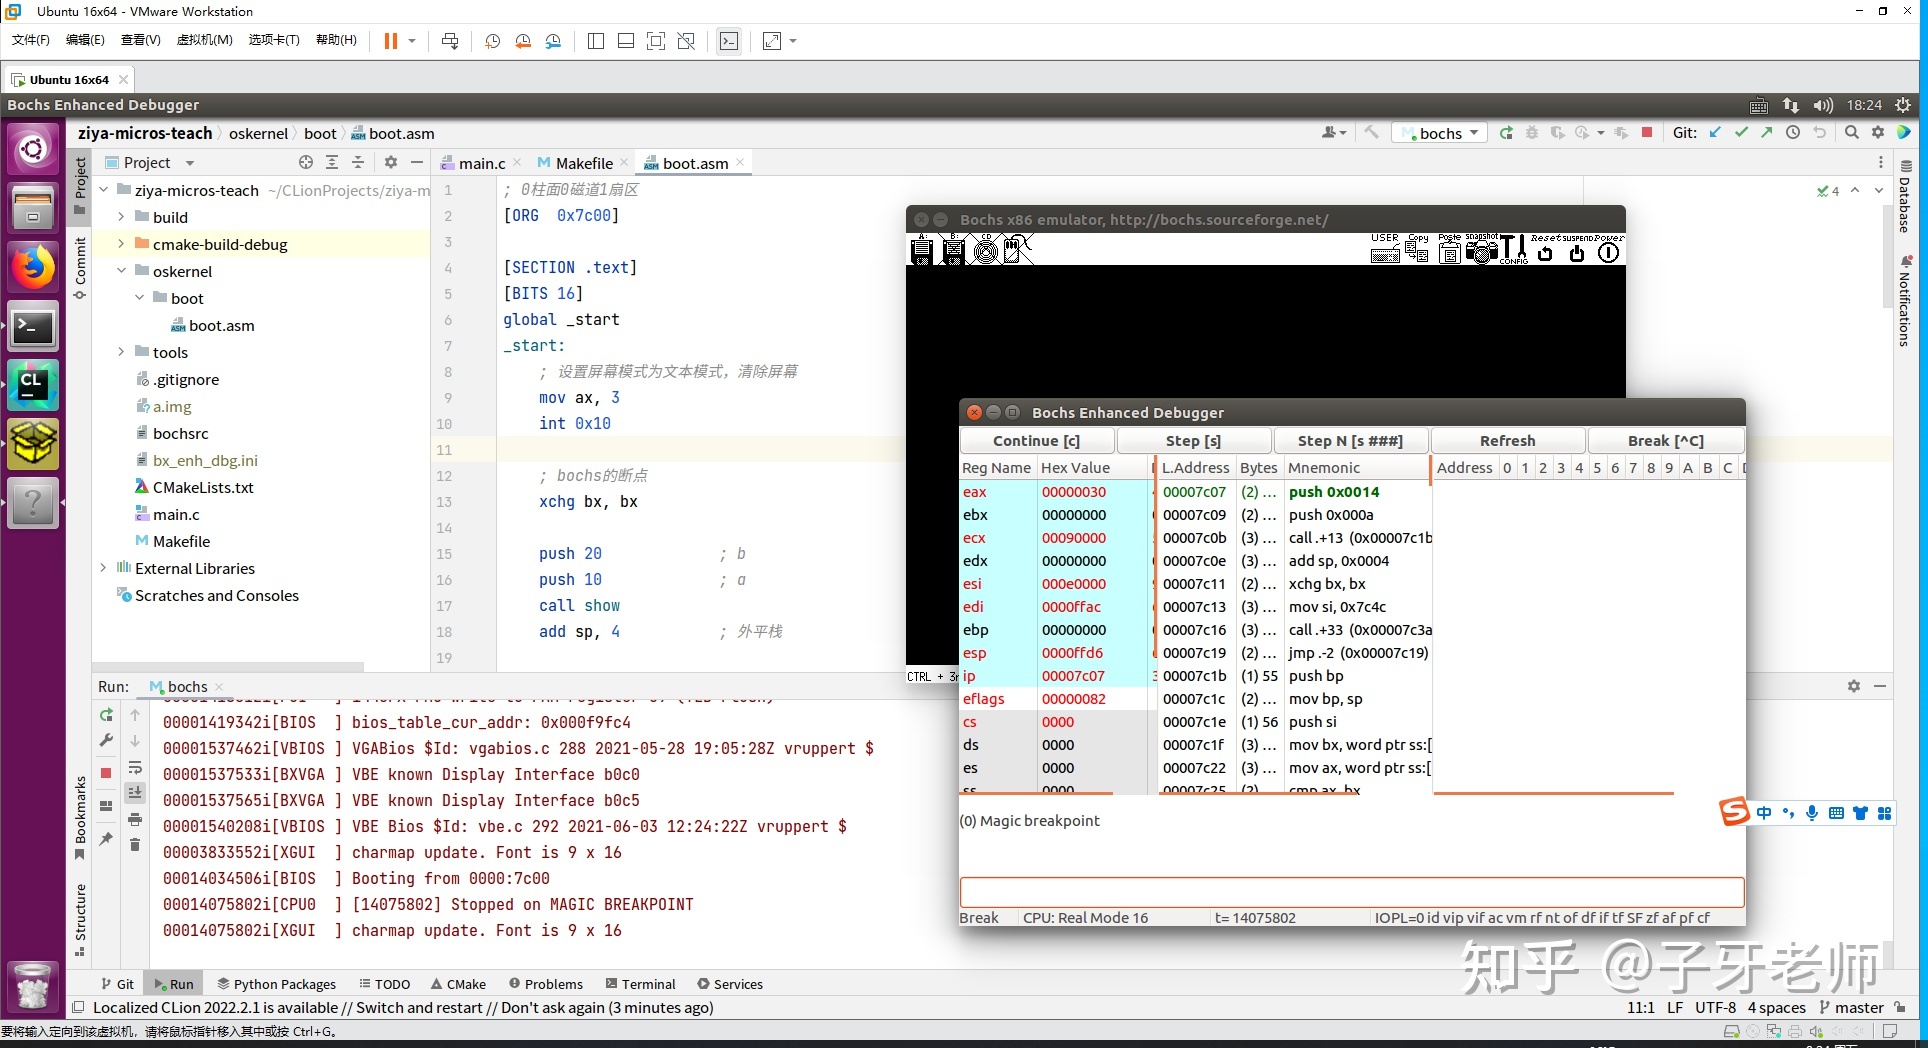This screenshot has height=1048, width=1928.
Task: Click the Bochs floppy A: drive icon
Action: [922, 250]
